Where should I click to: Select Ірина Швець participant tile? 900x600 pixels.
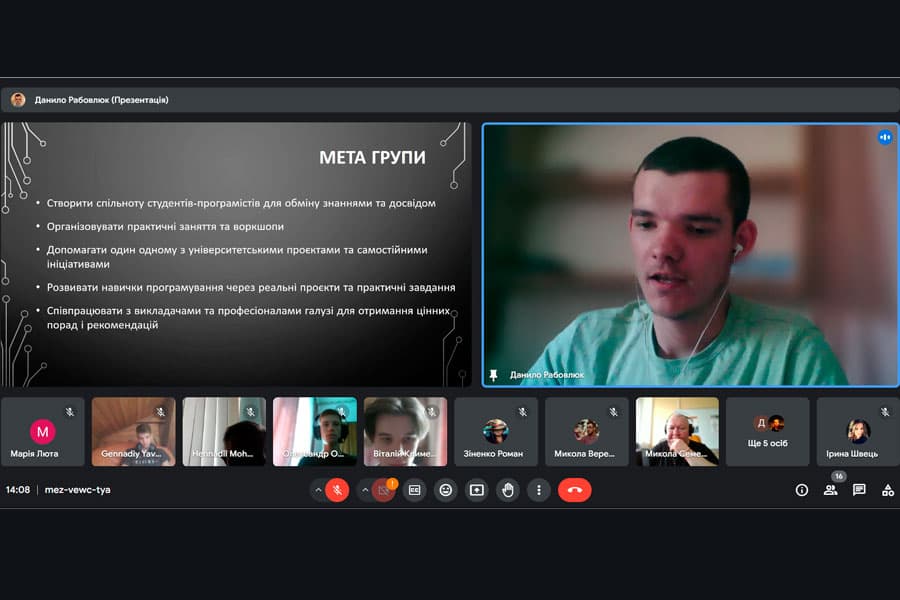[x=858, y=431]
